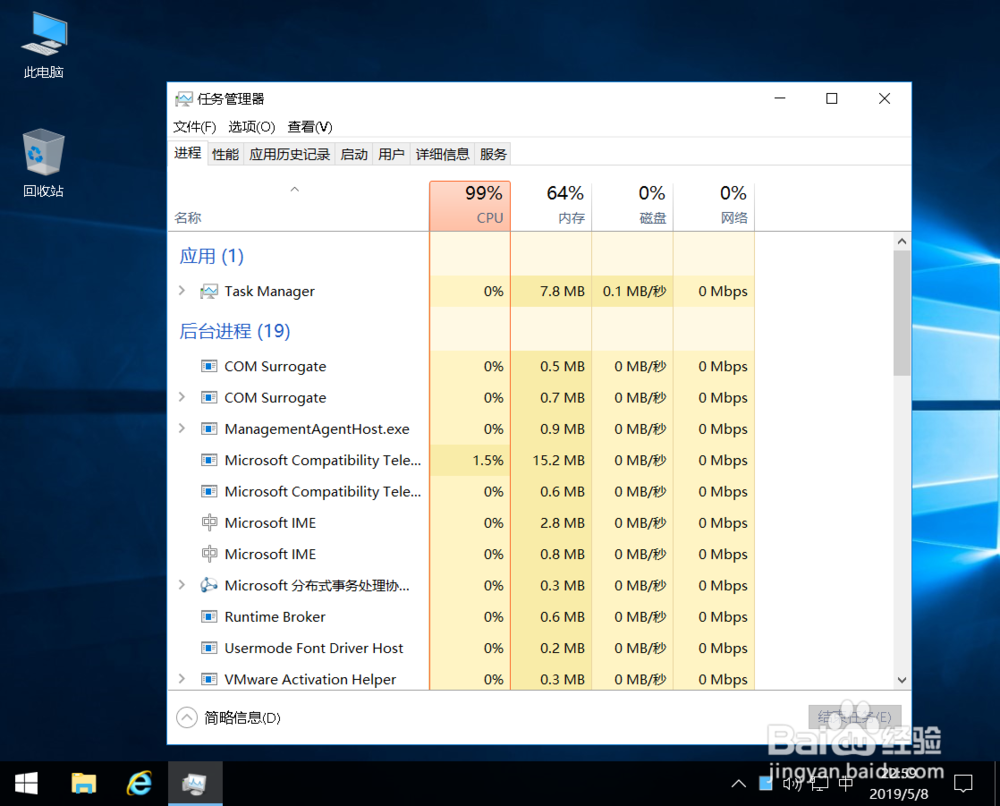Select the 进程 tab

tap(188, 153)
